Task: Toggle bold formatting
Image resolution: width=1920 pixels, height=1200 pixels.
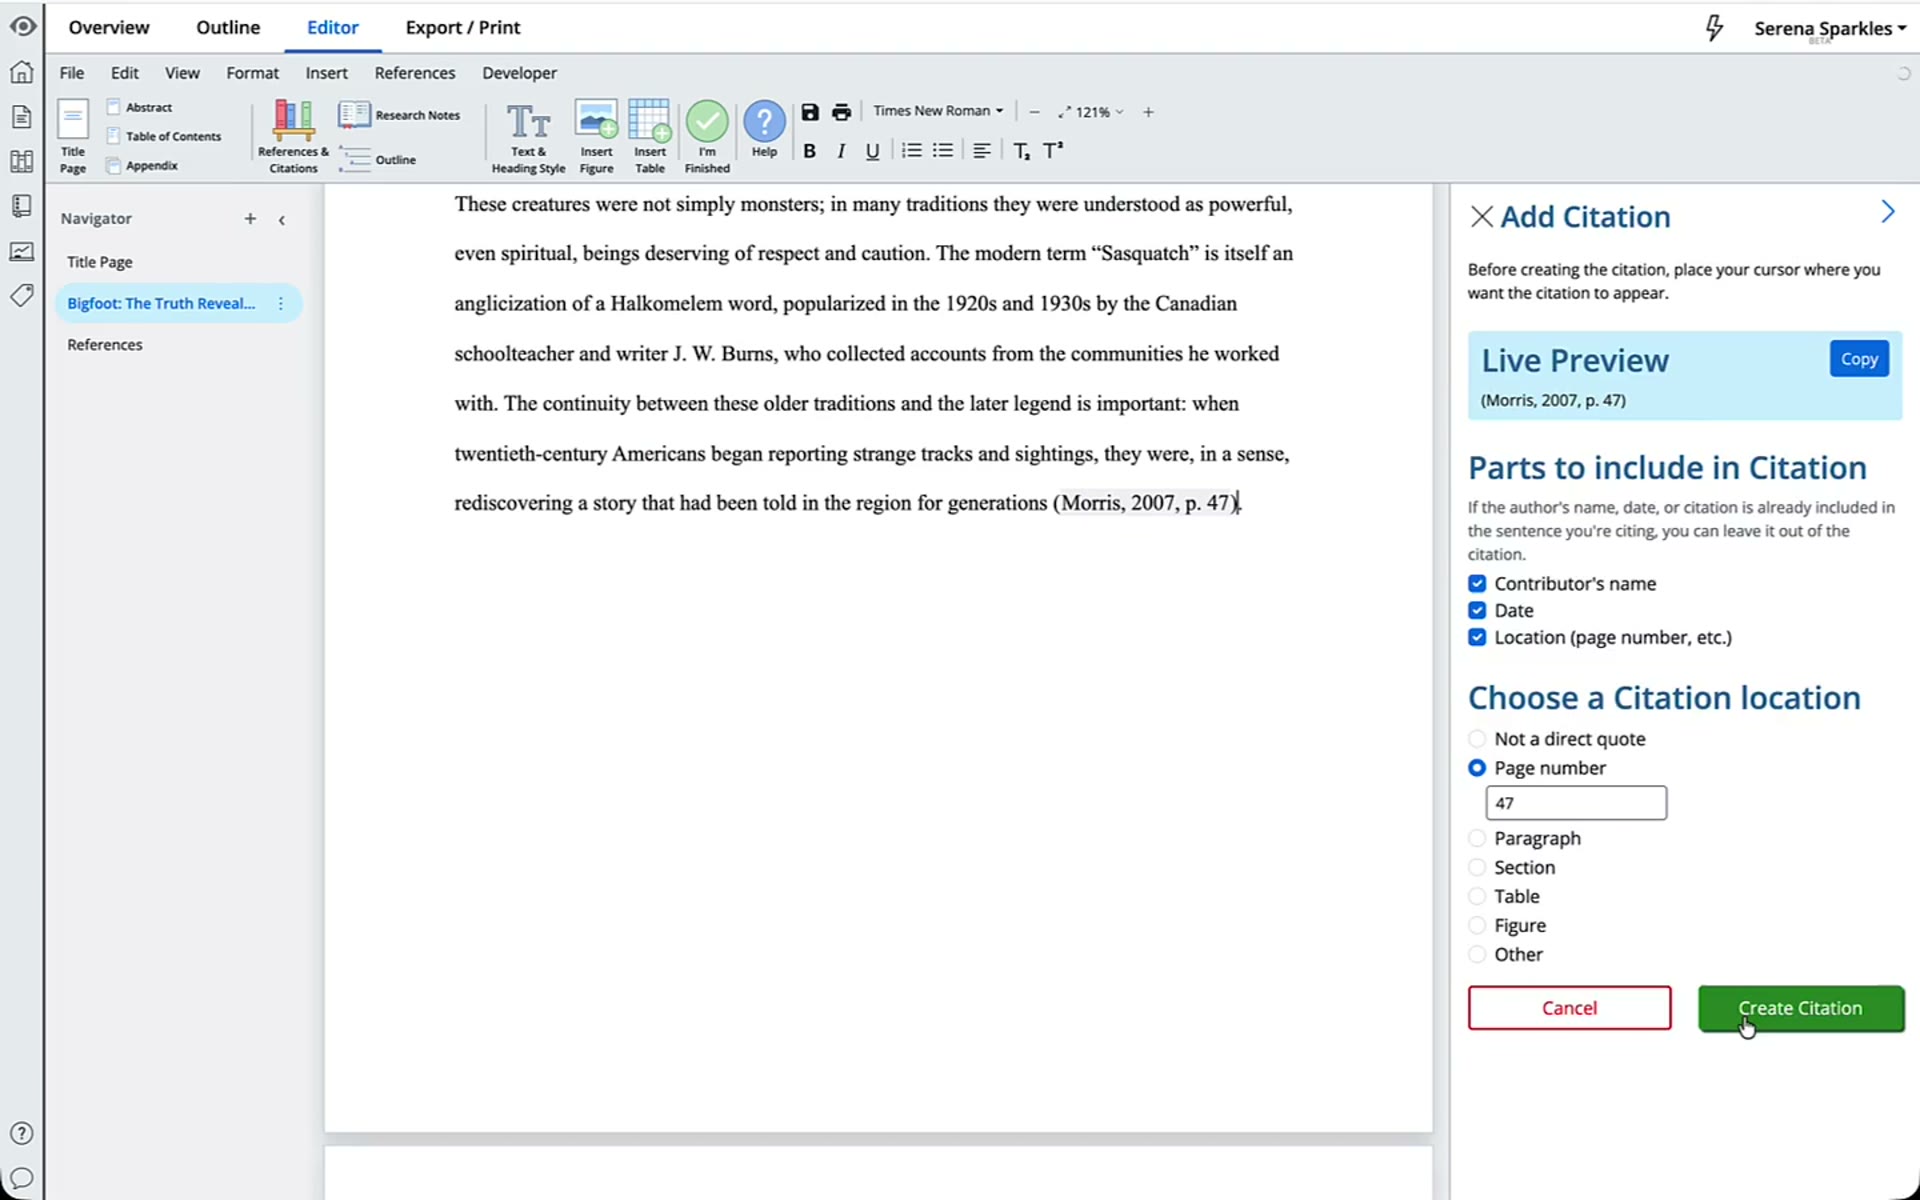Action: (x=810, y=151)
